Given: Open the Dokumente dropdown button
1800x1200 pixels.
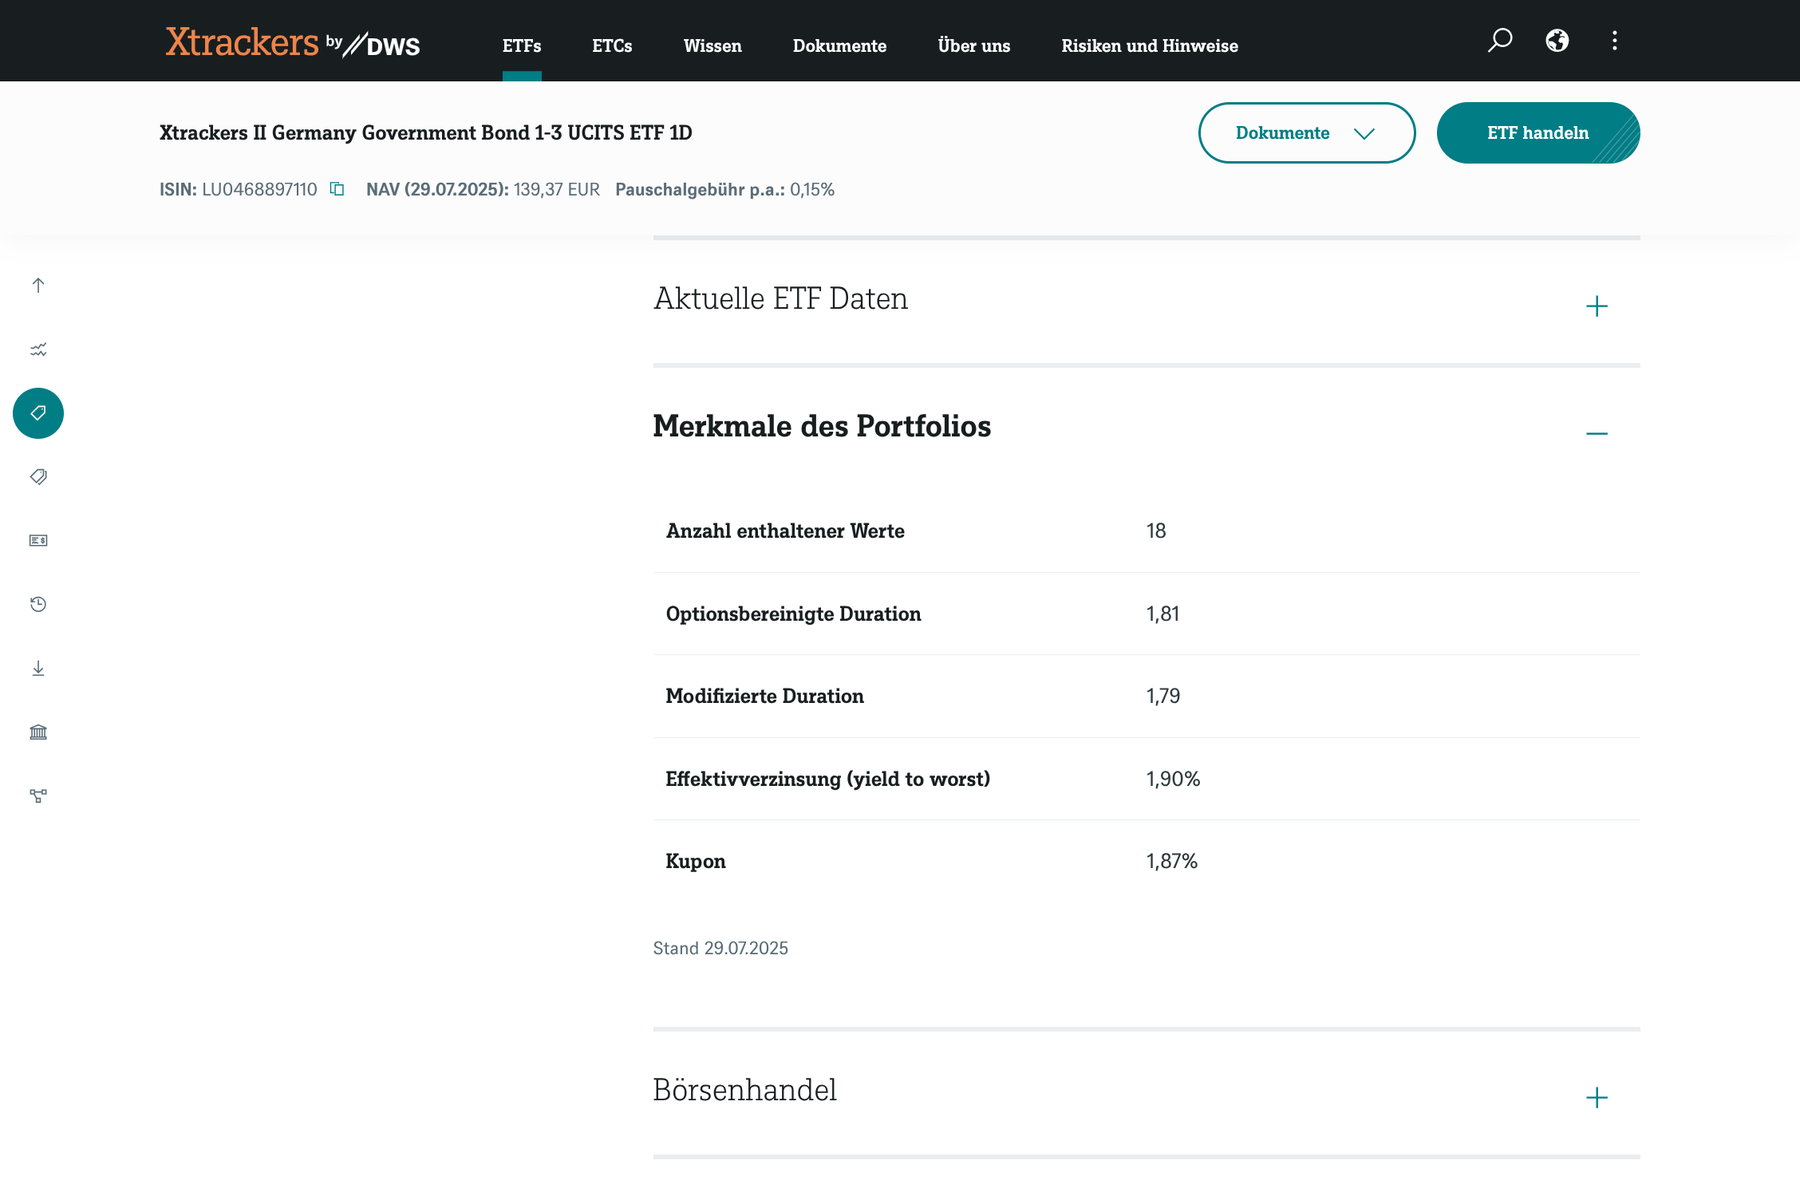Looking at the screenshot, I should (x=1306, y=133).
